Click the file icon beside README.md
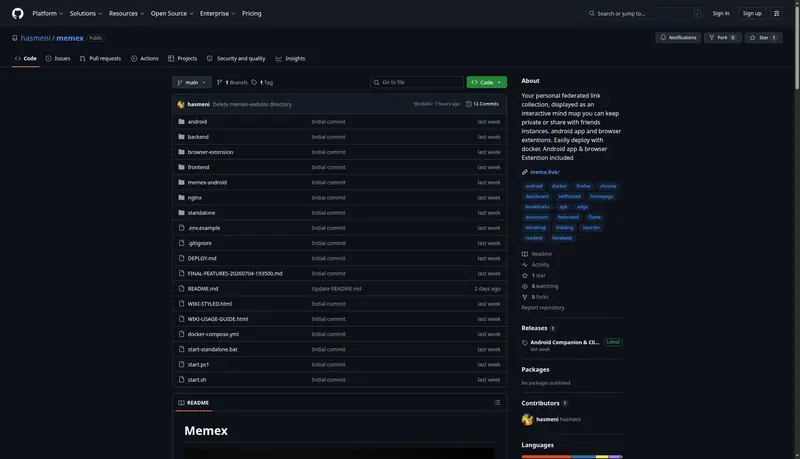 click(181, 289)
